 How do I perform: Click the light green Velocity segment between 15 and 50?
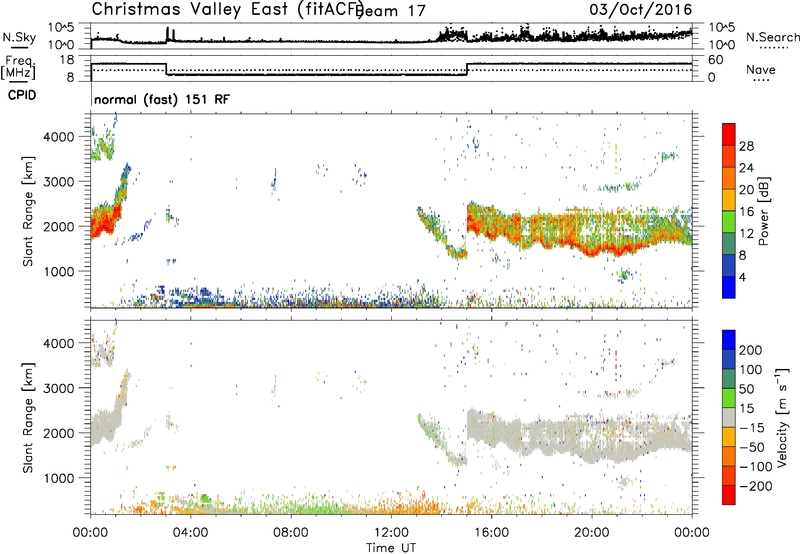point(729,398)
